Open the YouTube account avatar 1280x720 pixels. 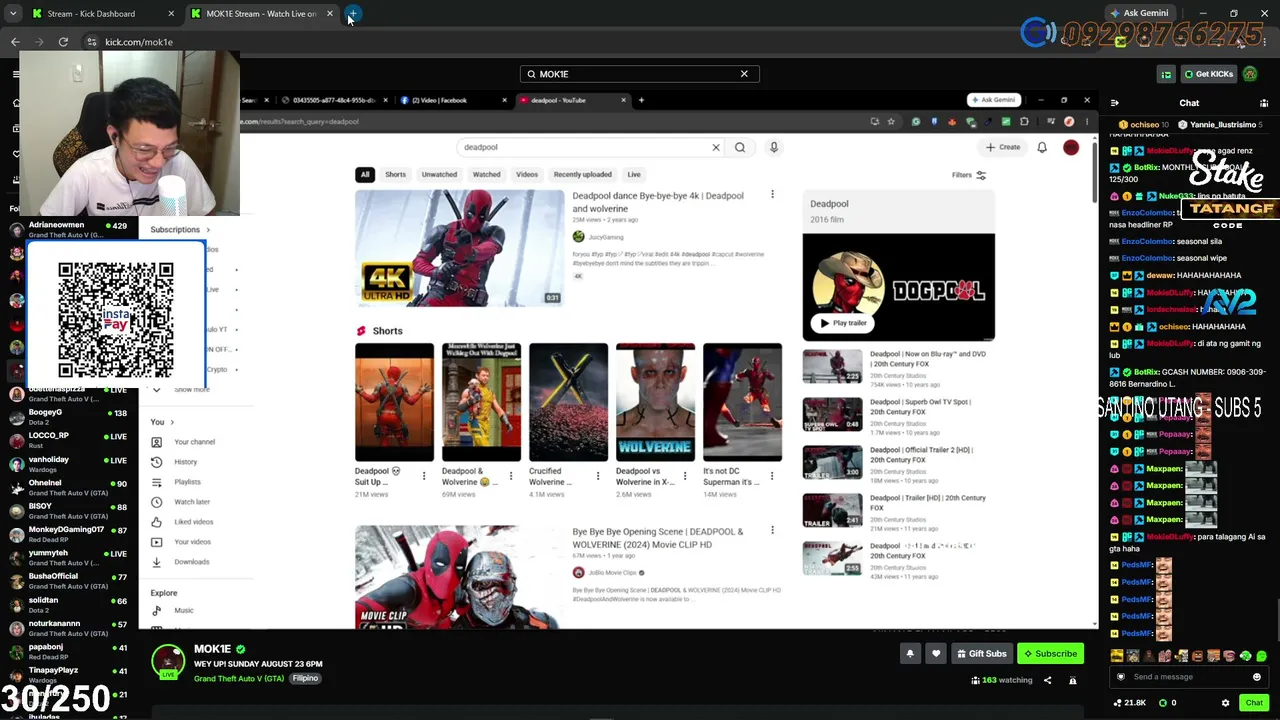click(1071, 147)
